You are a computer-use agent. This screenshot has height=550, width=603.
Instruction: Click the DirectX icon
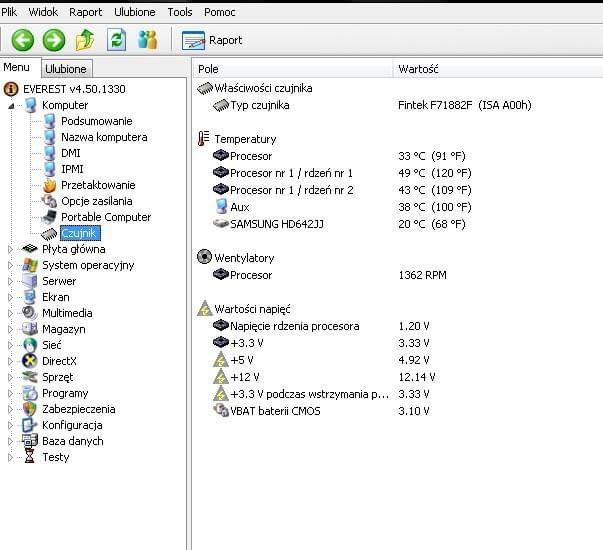point(30,361)
